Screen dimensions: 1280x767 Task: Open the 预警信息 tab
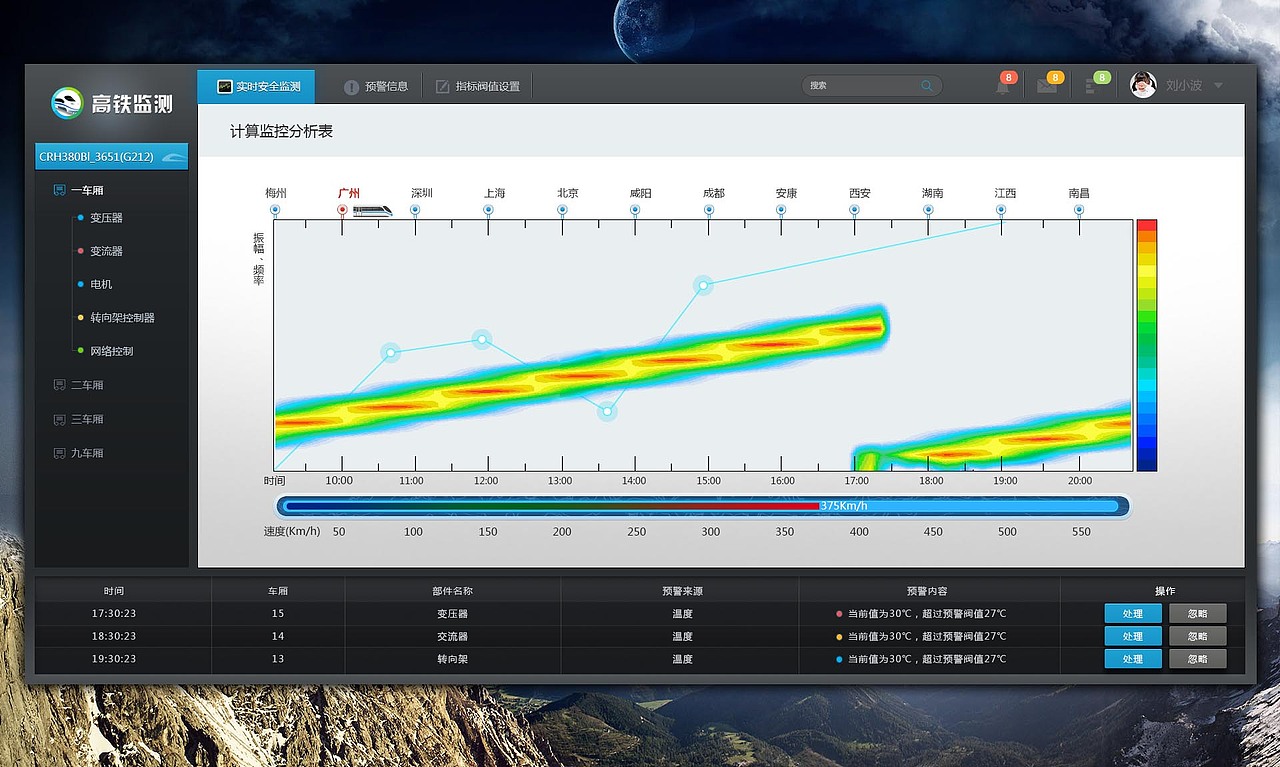(x=376, y=86)
